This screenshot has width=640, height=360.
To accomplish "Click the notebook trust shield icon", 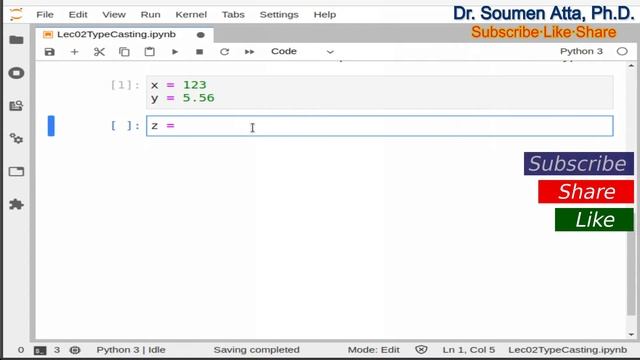I will 421,349.
